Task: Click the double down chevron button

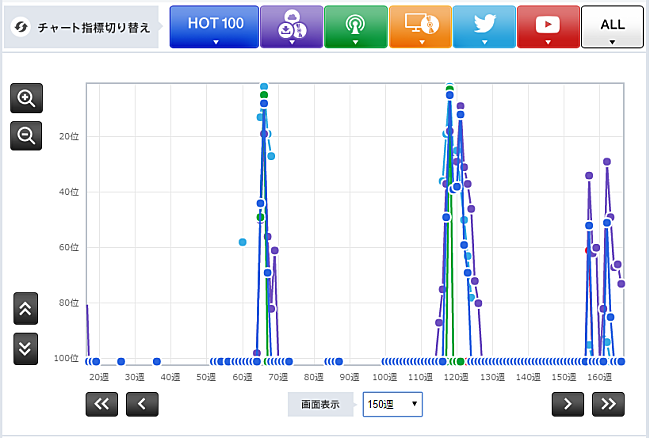Action: point(26,348)
